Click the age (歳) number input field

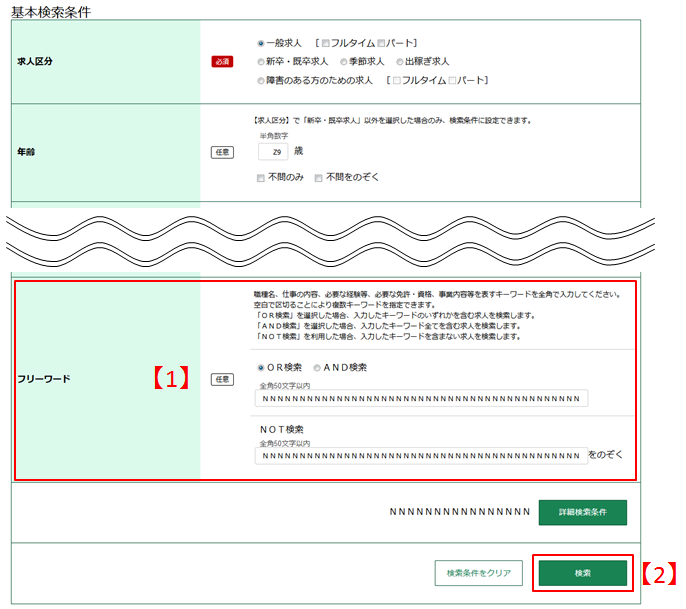tap(272, 151)
